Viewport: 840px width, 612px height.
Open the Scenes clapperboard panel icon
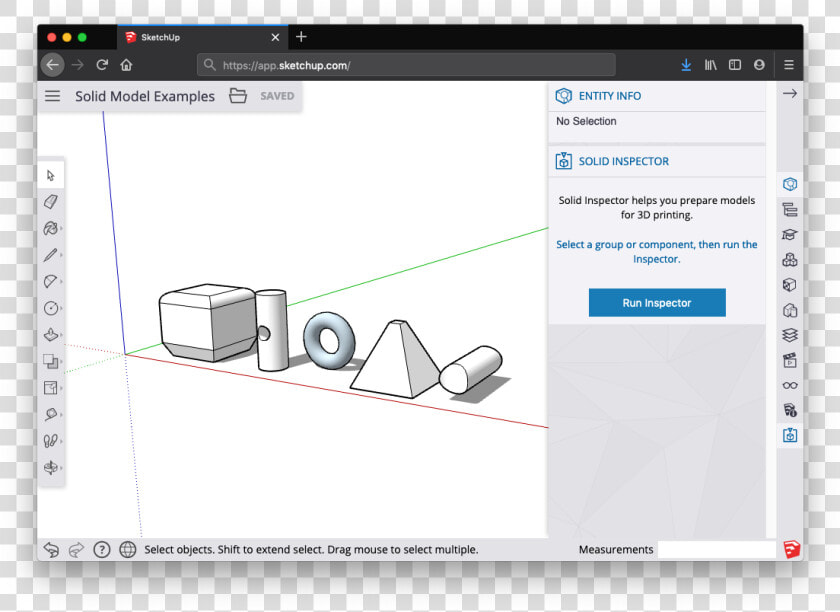point(790,360)
